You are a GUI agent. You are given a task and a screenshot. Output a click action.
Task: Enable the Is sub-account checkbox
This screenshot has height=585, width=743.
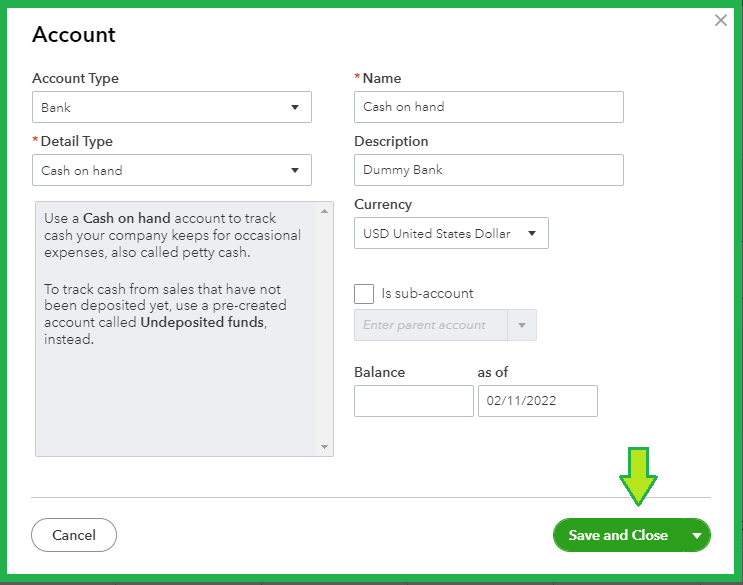pyautogui.click(x=364, y=294)
